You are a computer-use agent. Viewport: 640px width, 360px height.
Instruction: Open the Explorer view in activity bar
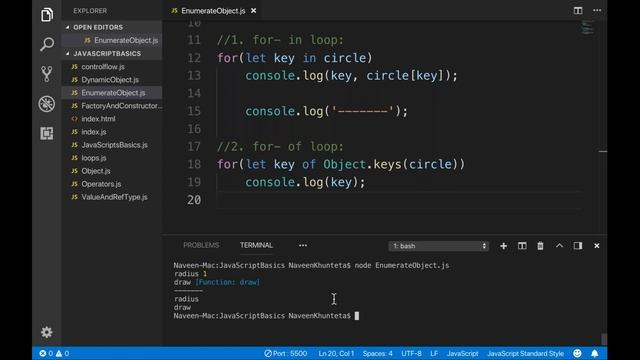[47, 15]
